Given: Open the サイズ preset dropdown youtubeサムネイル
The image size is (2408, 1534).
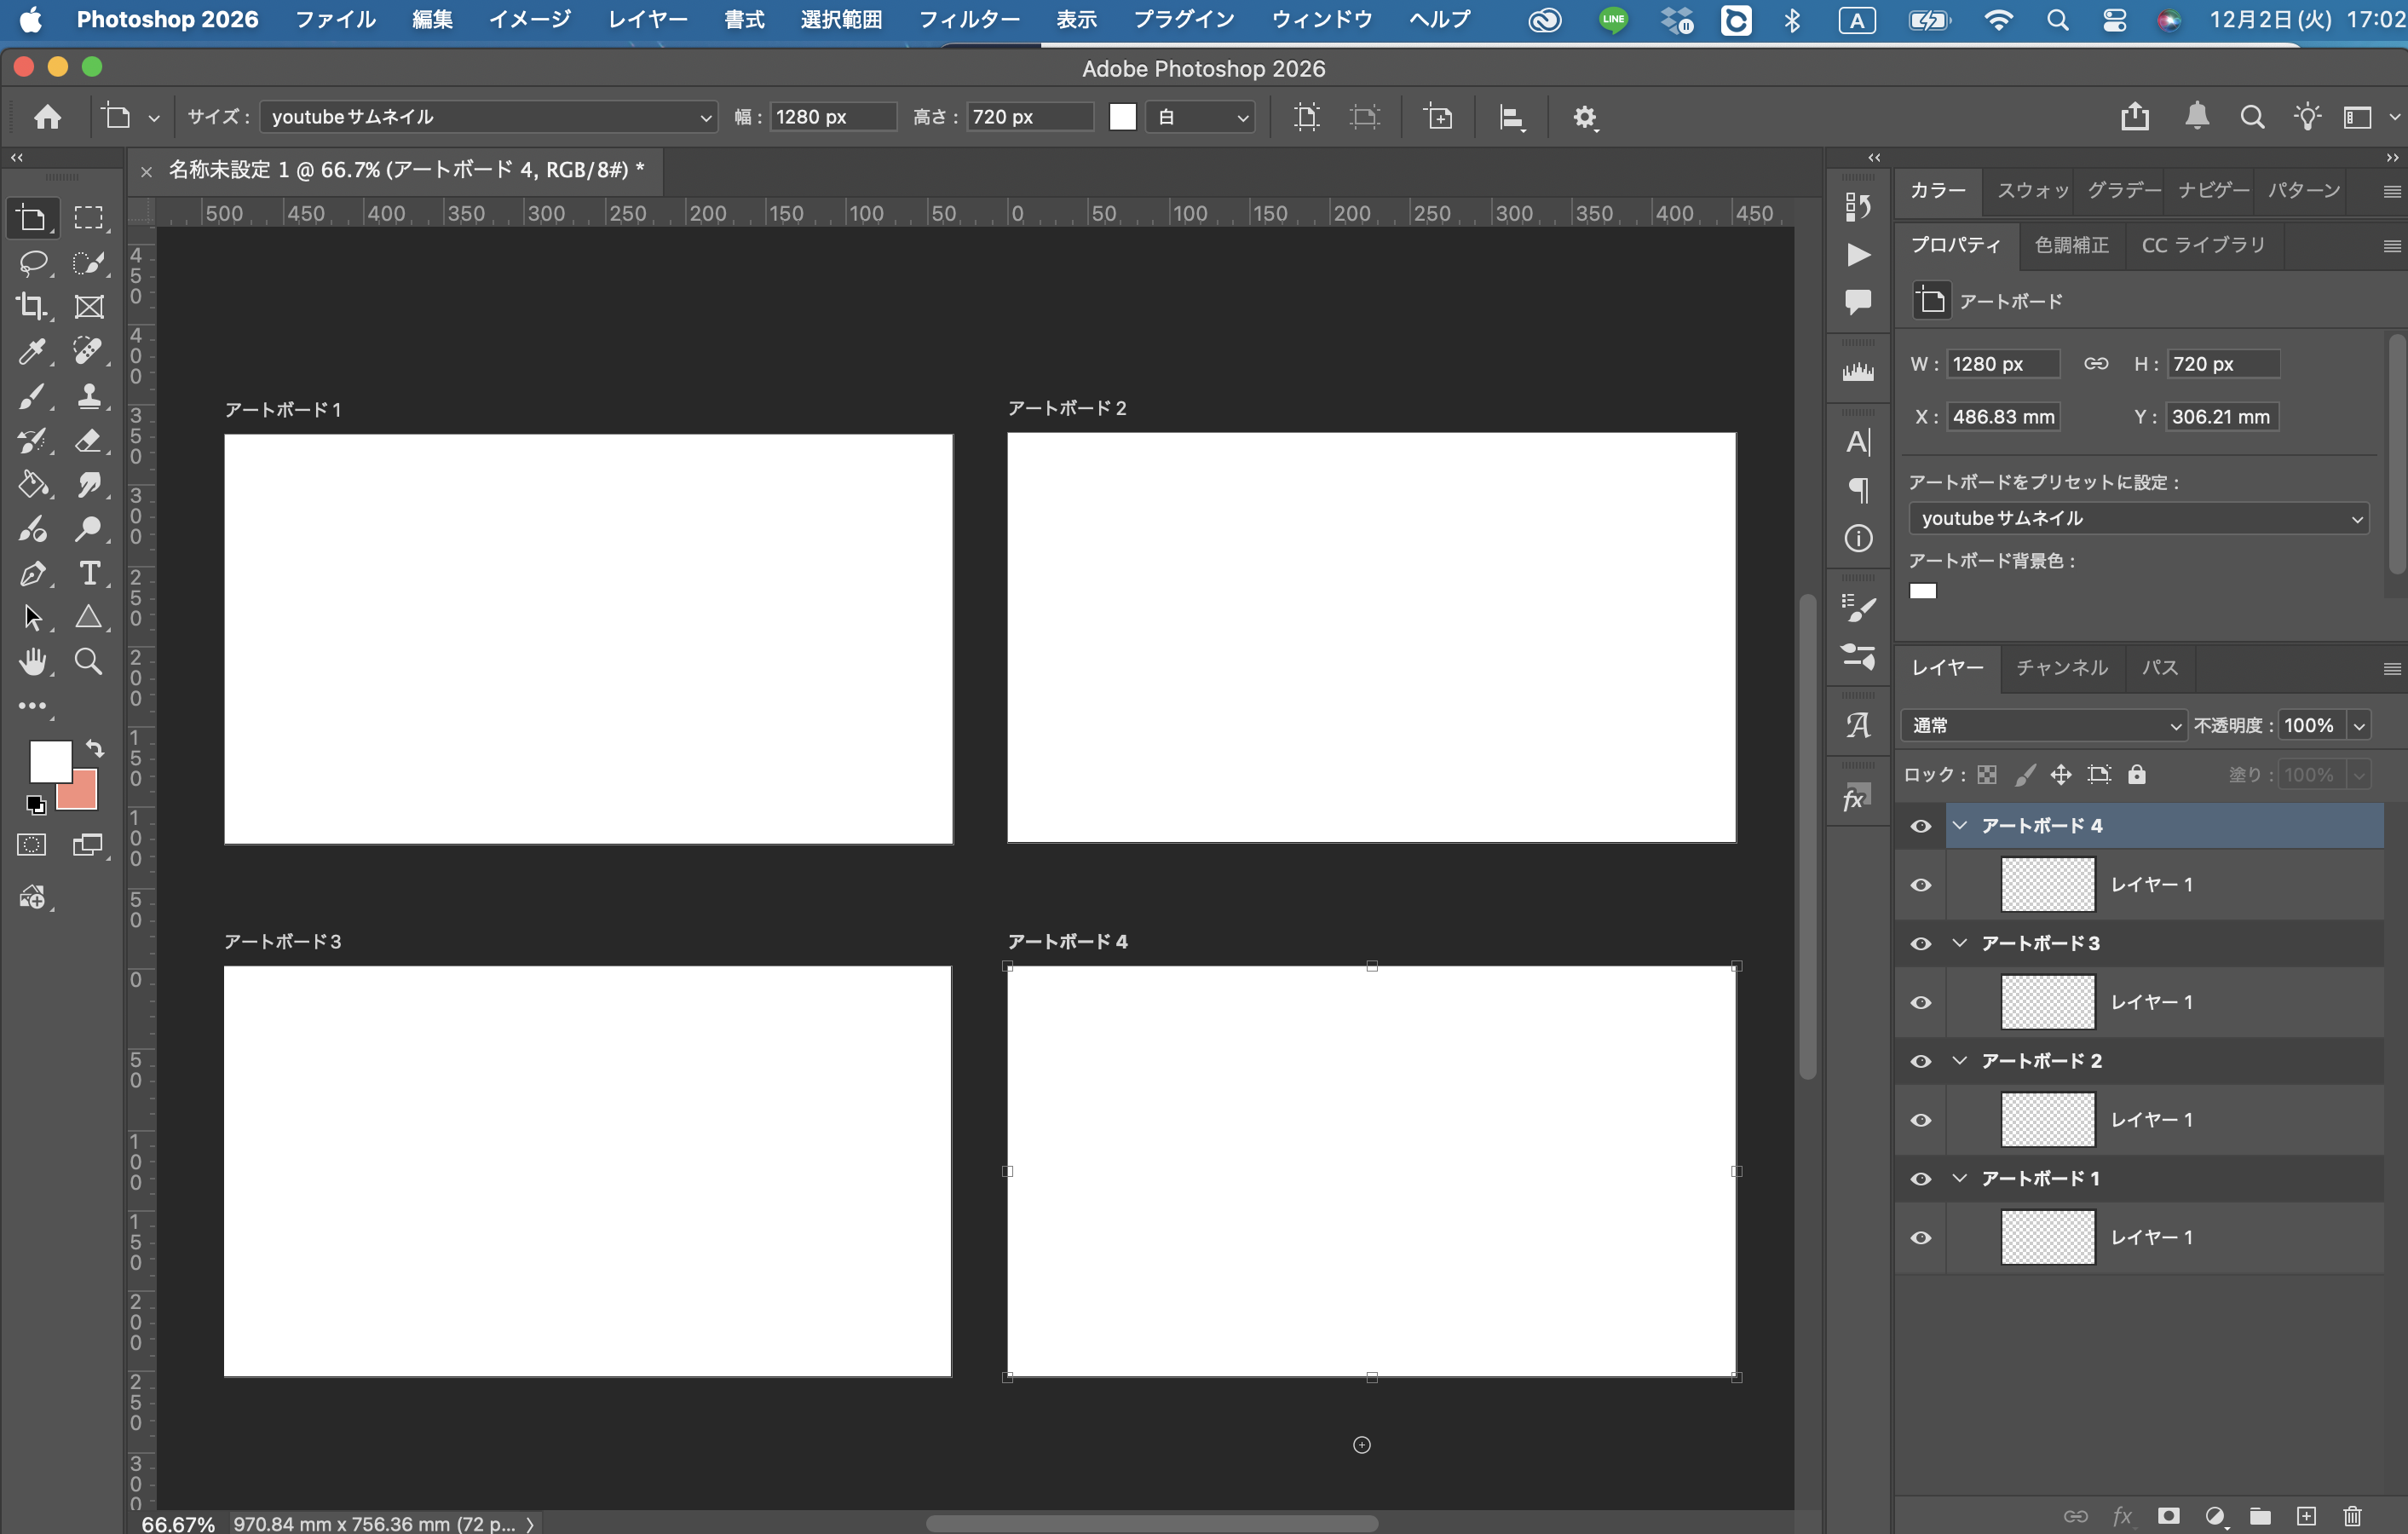Looking at the screenshot, I should click(488, 117).
